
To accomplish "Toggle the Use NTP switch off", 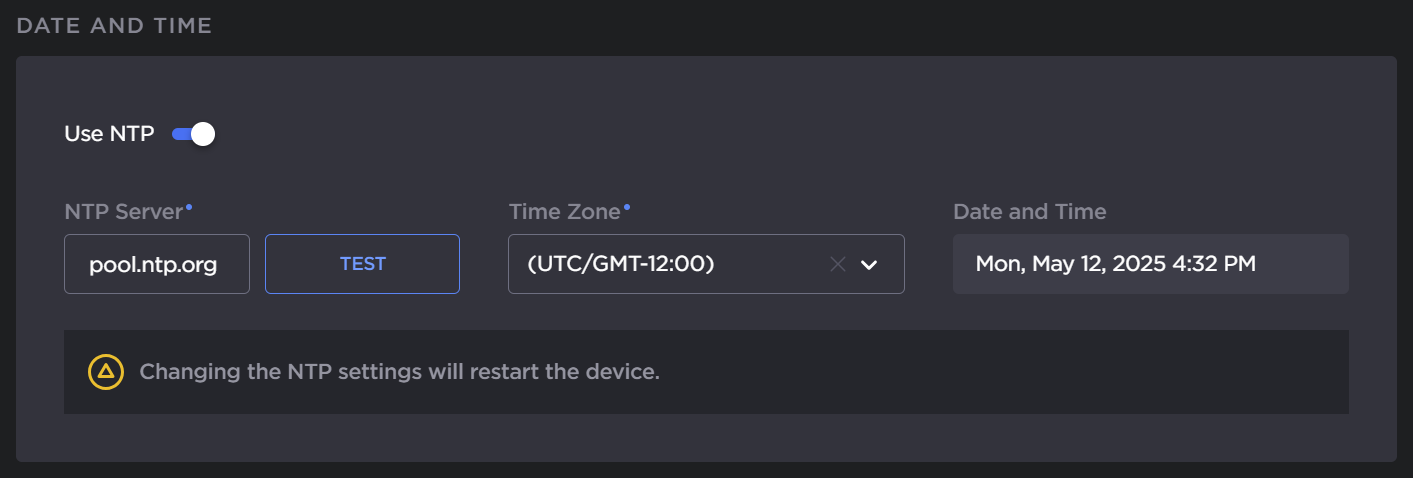I will 193,134.
